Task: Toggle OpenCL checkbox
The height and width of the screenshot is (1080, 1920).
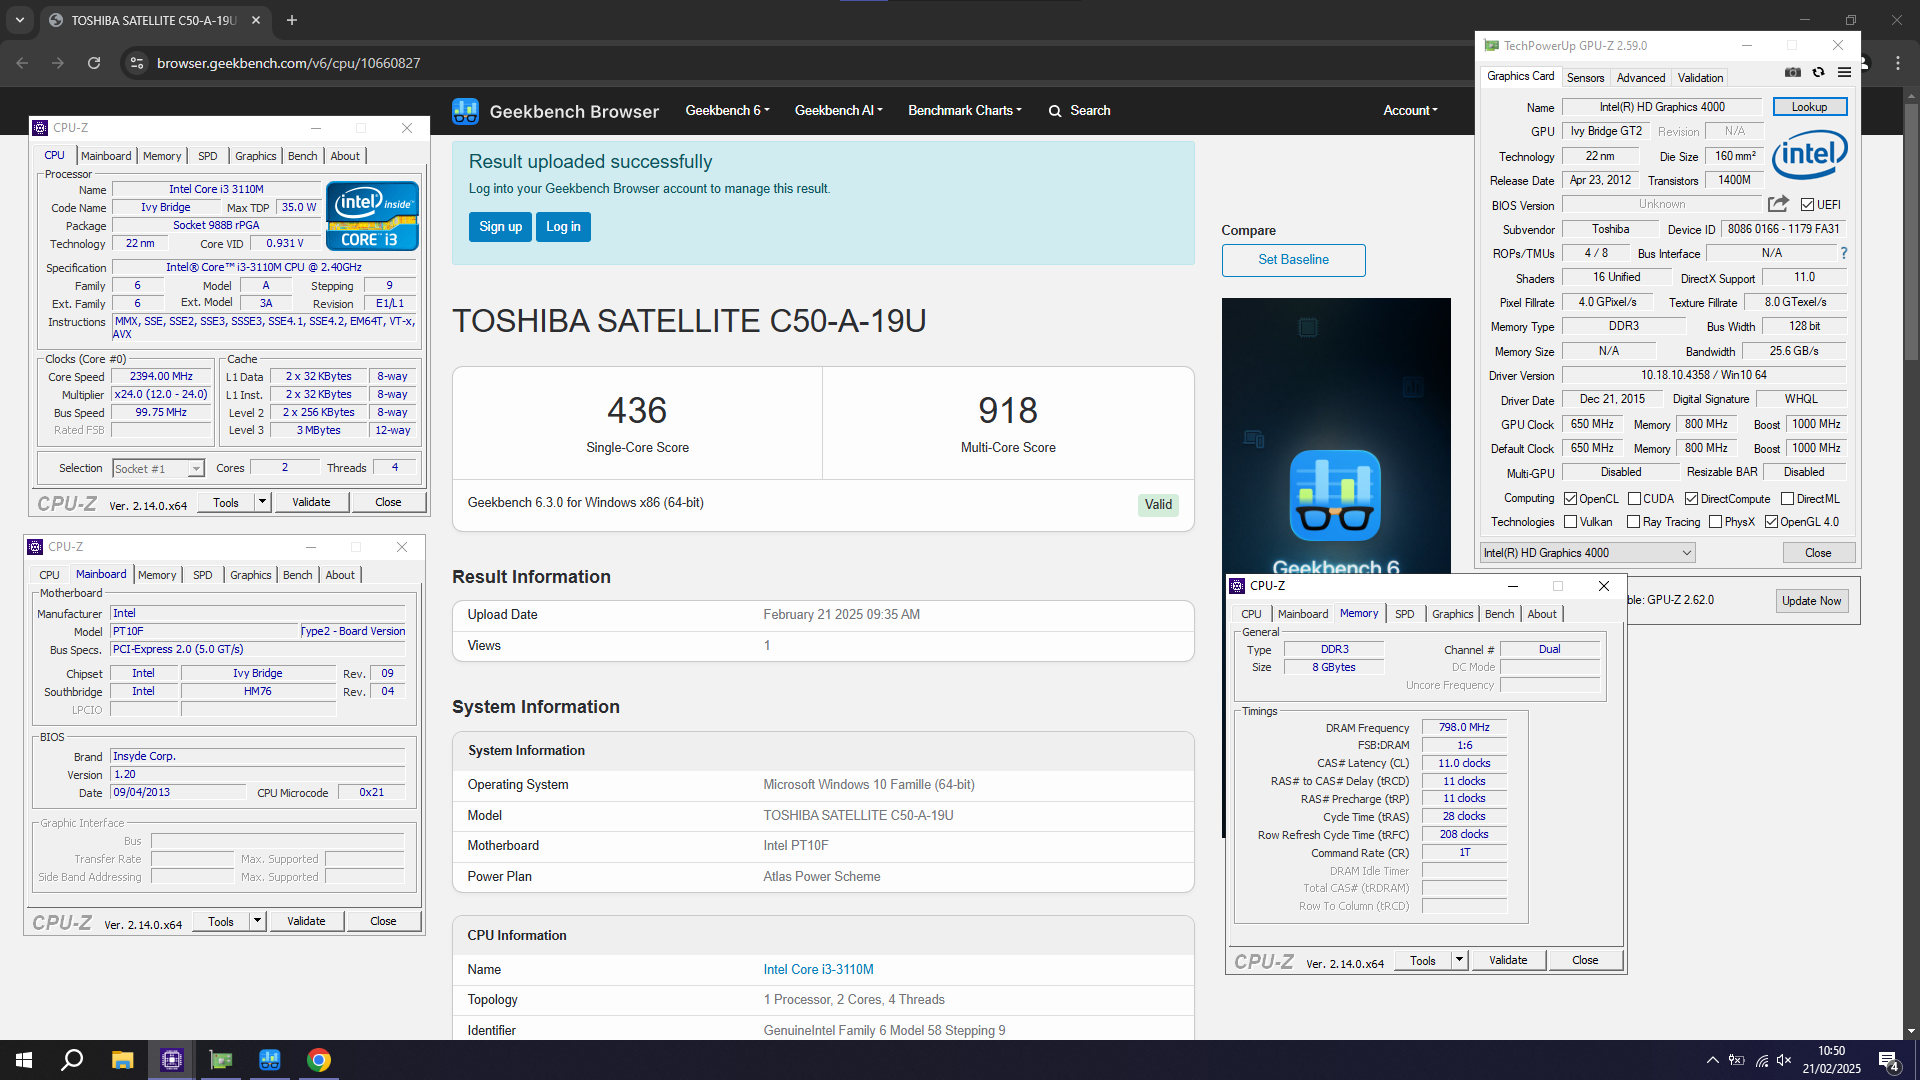Action: (1571, 499)
